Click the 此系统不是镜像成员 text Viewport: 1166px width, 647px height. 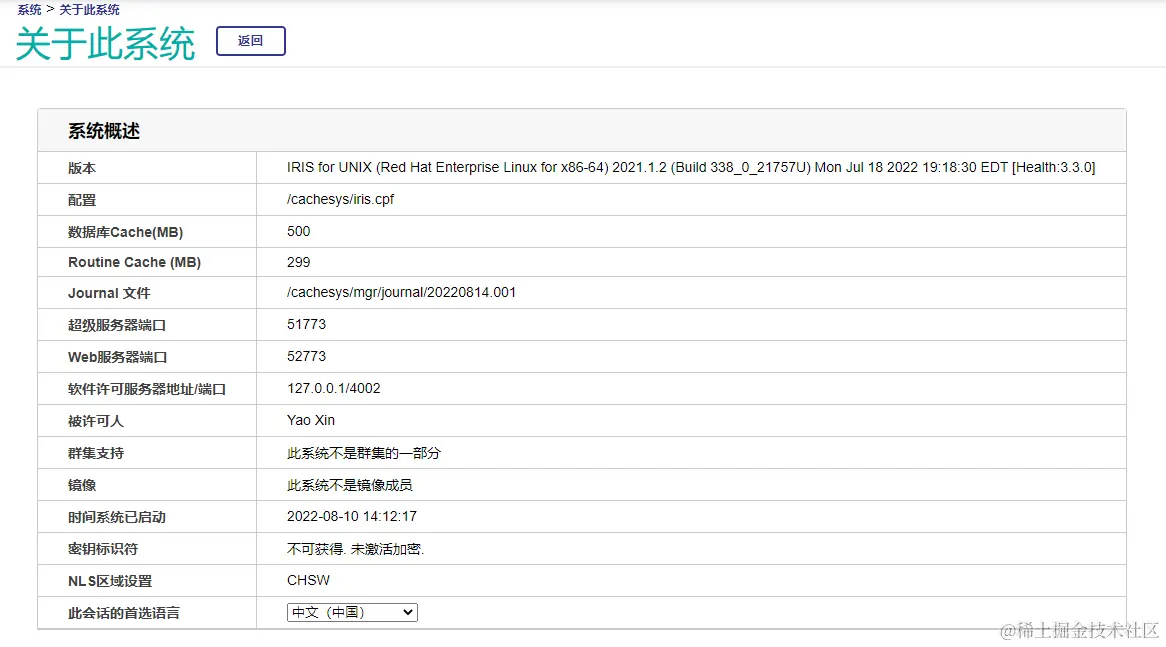(x=350, y=485)
